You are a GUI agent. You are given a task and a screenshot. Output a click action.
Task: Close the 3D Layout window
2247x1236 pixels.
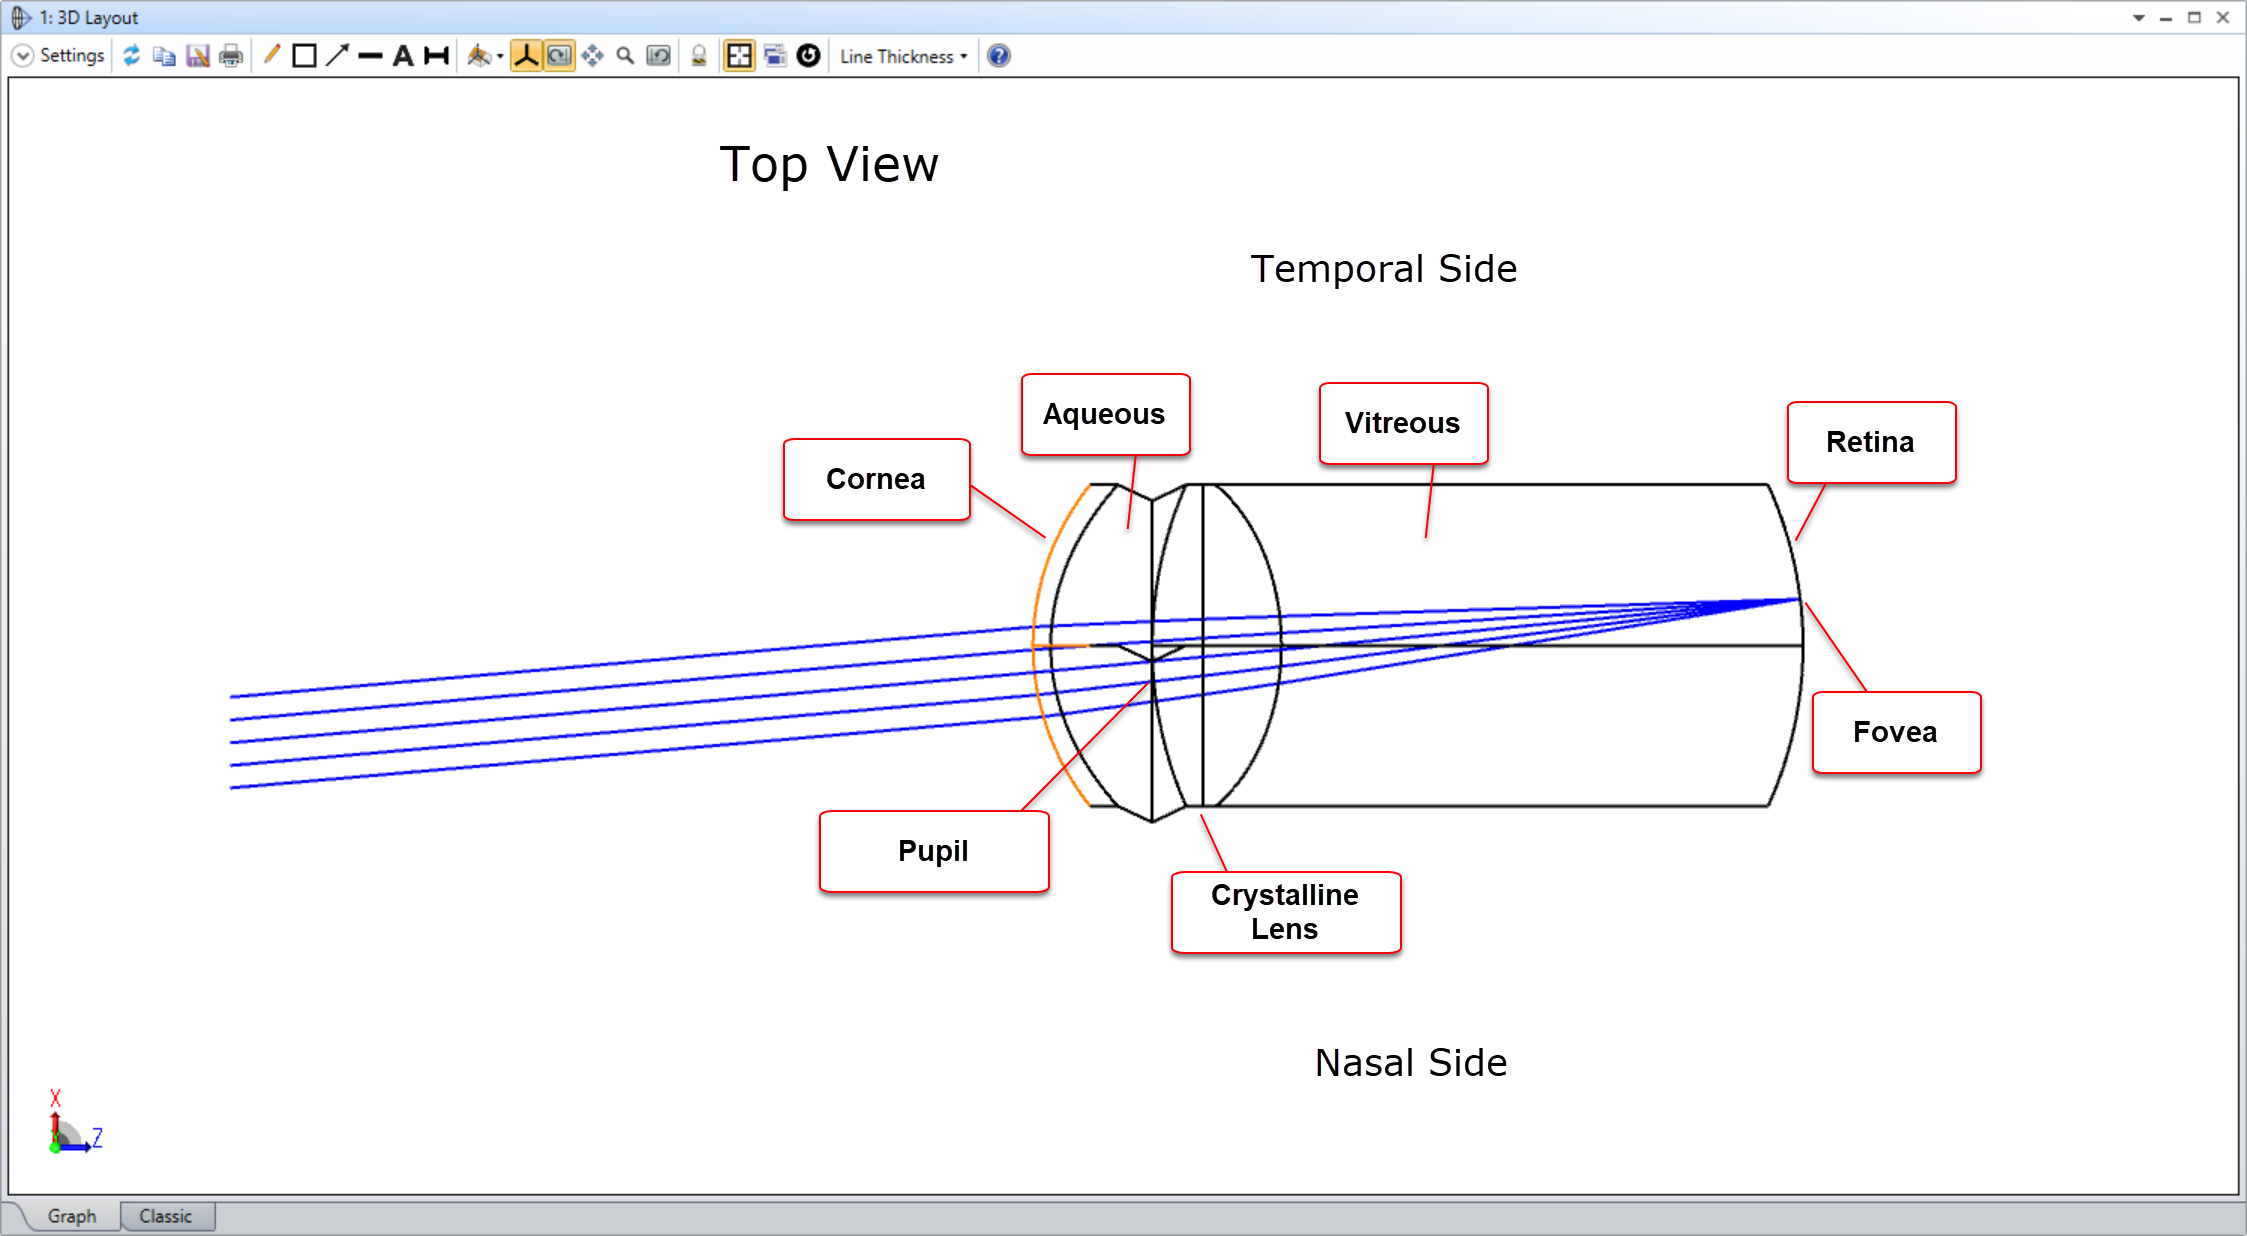[x=2223, y=18]
